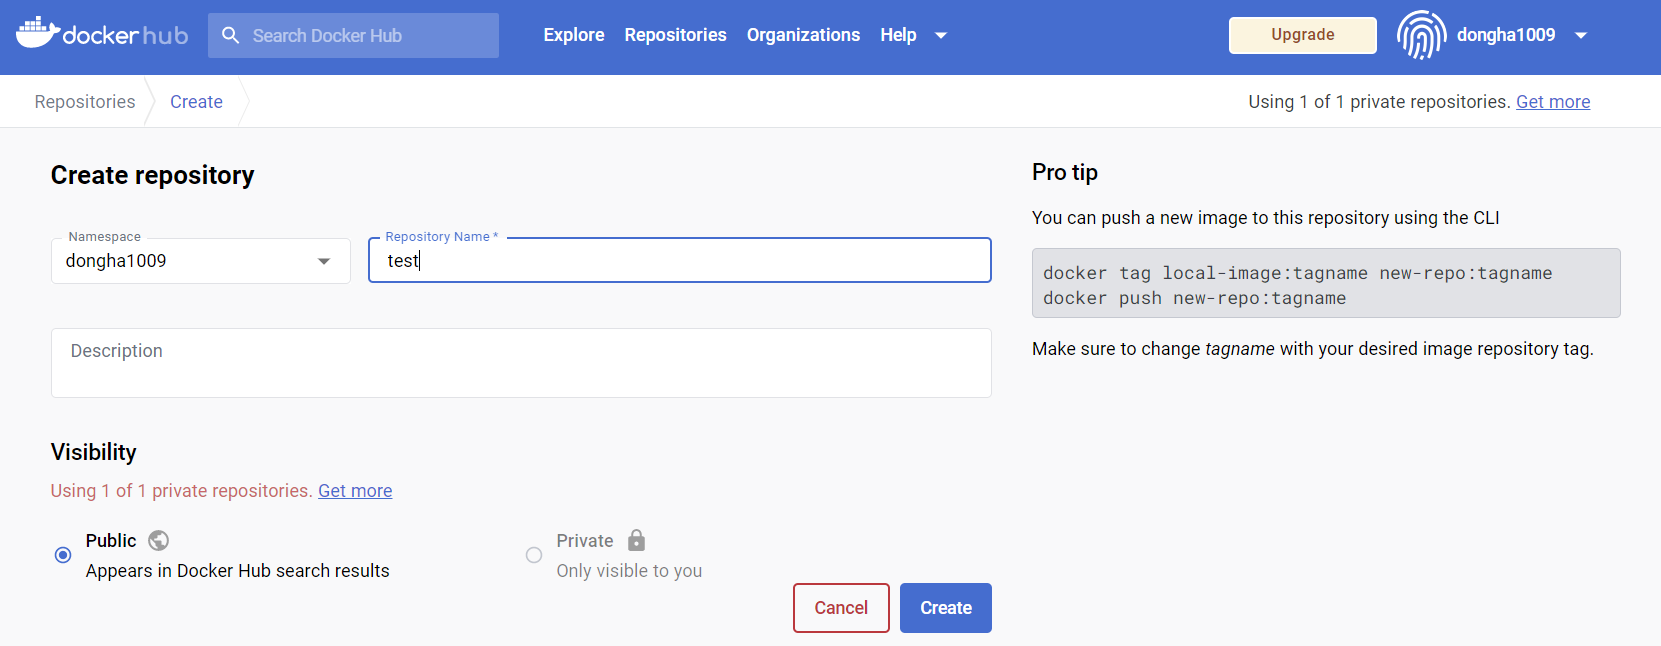1661x646 pixels.
Task: Click the fingerprint avatar icon
Action: point(1421,35)
